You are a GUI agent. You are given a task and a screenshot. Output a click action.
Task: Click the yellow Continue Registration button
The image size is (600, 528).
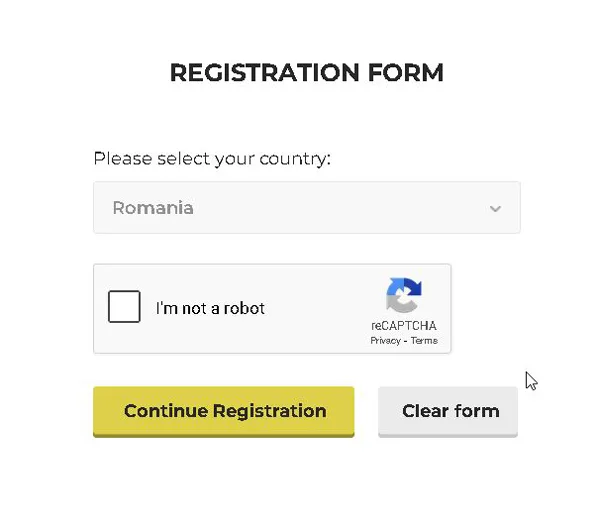(223, 412)
